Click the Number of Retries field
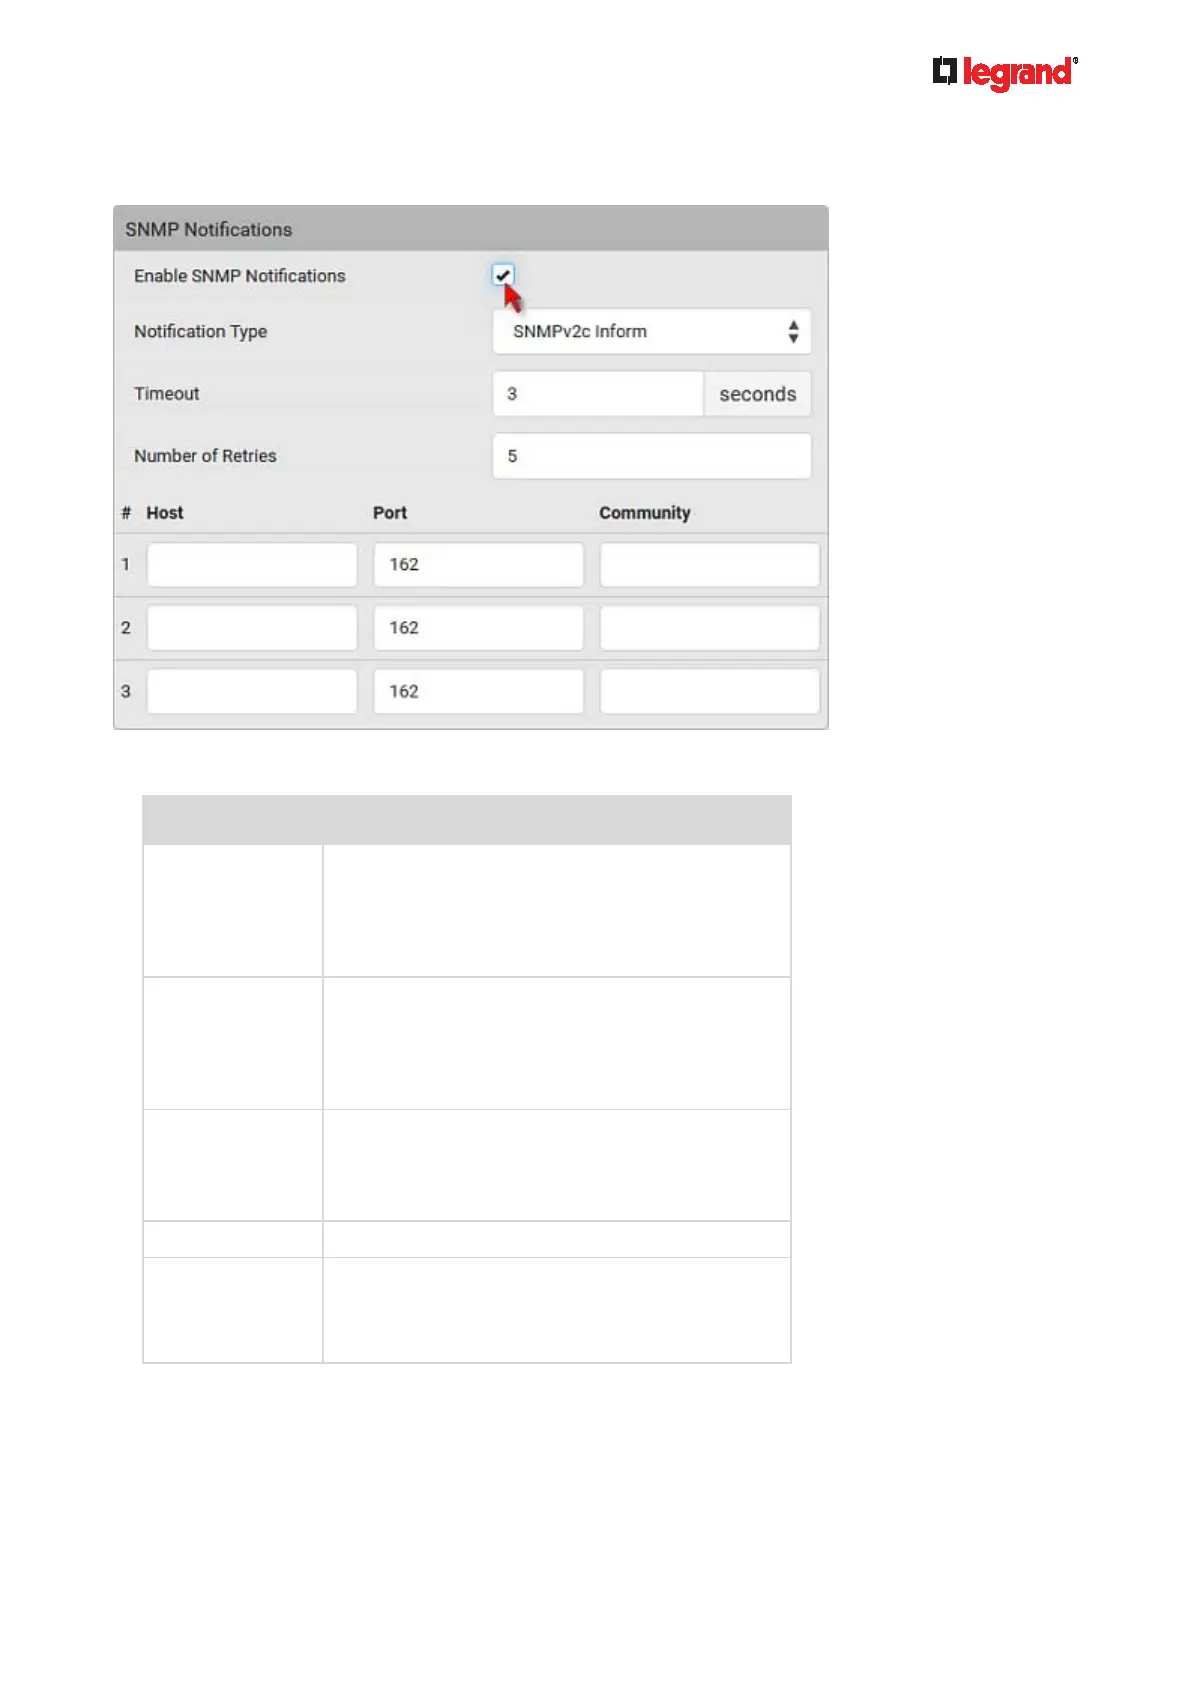Screen dimensions: 1190x1684 651,456
